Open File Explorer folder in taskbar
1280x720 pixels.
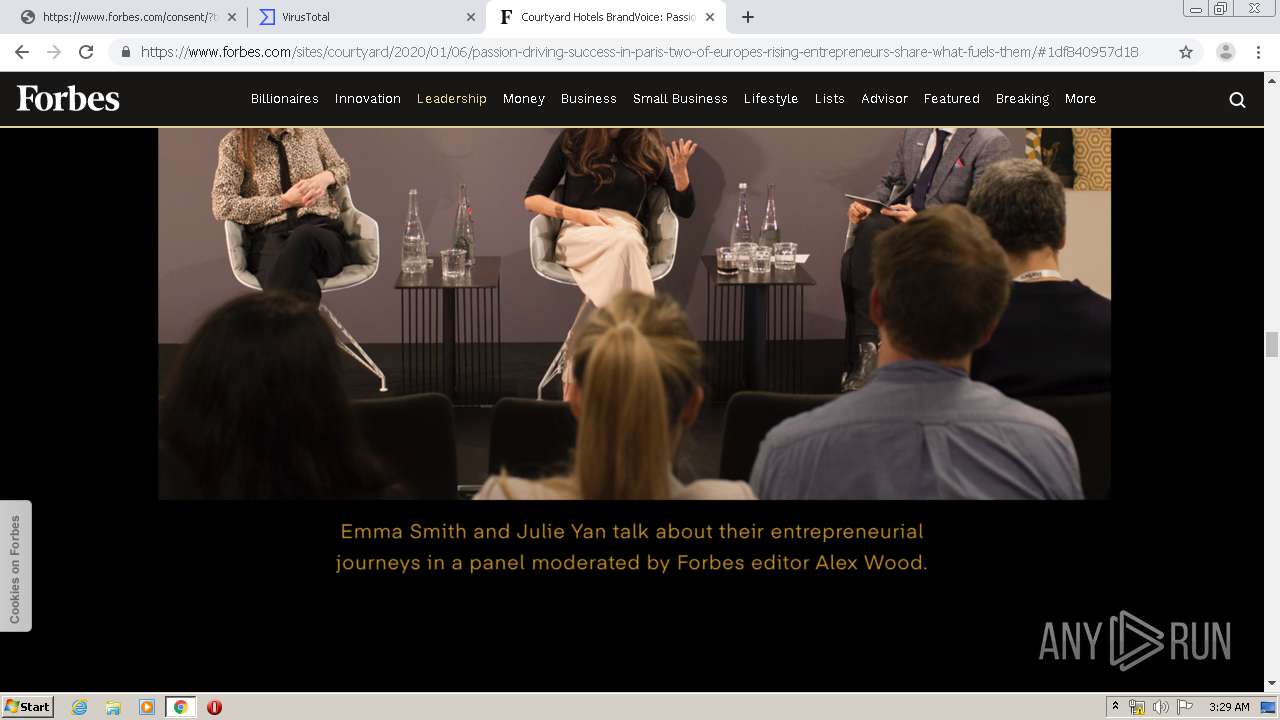[113, 707]
